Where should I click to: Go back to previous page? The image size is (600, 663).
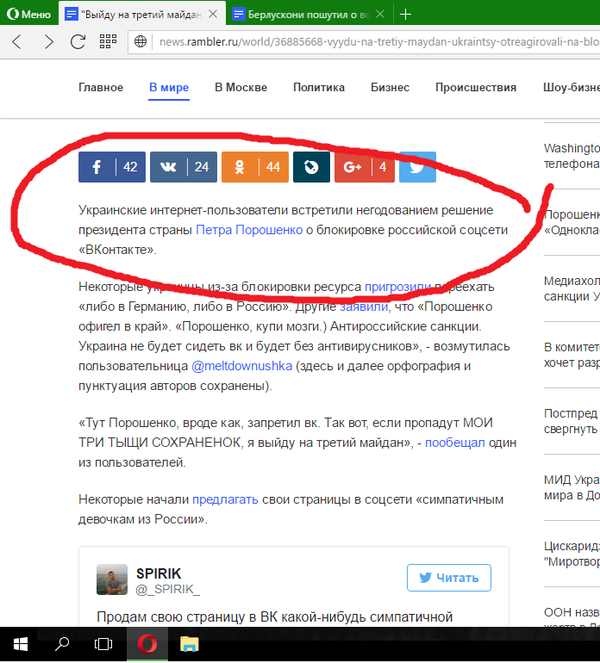17,41
